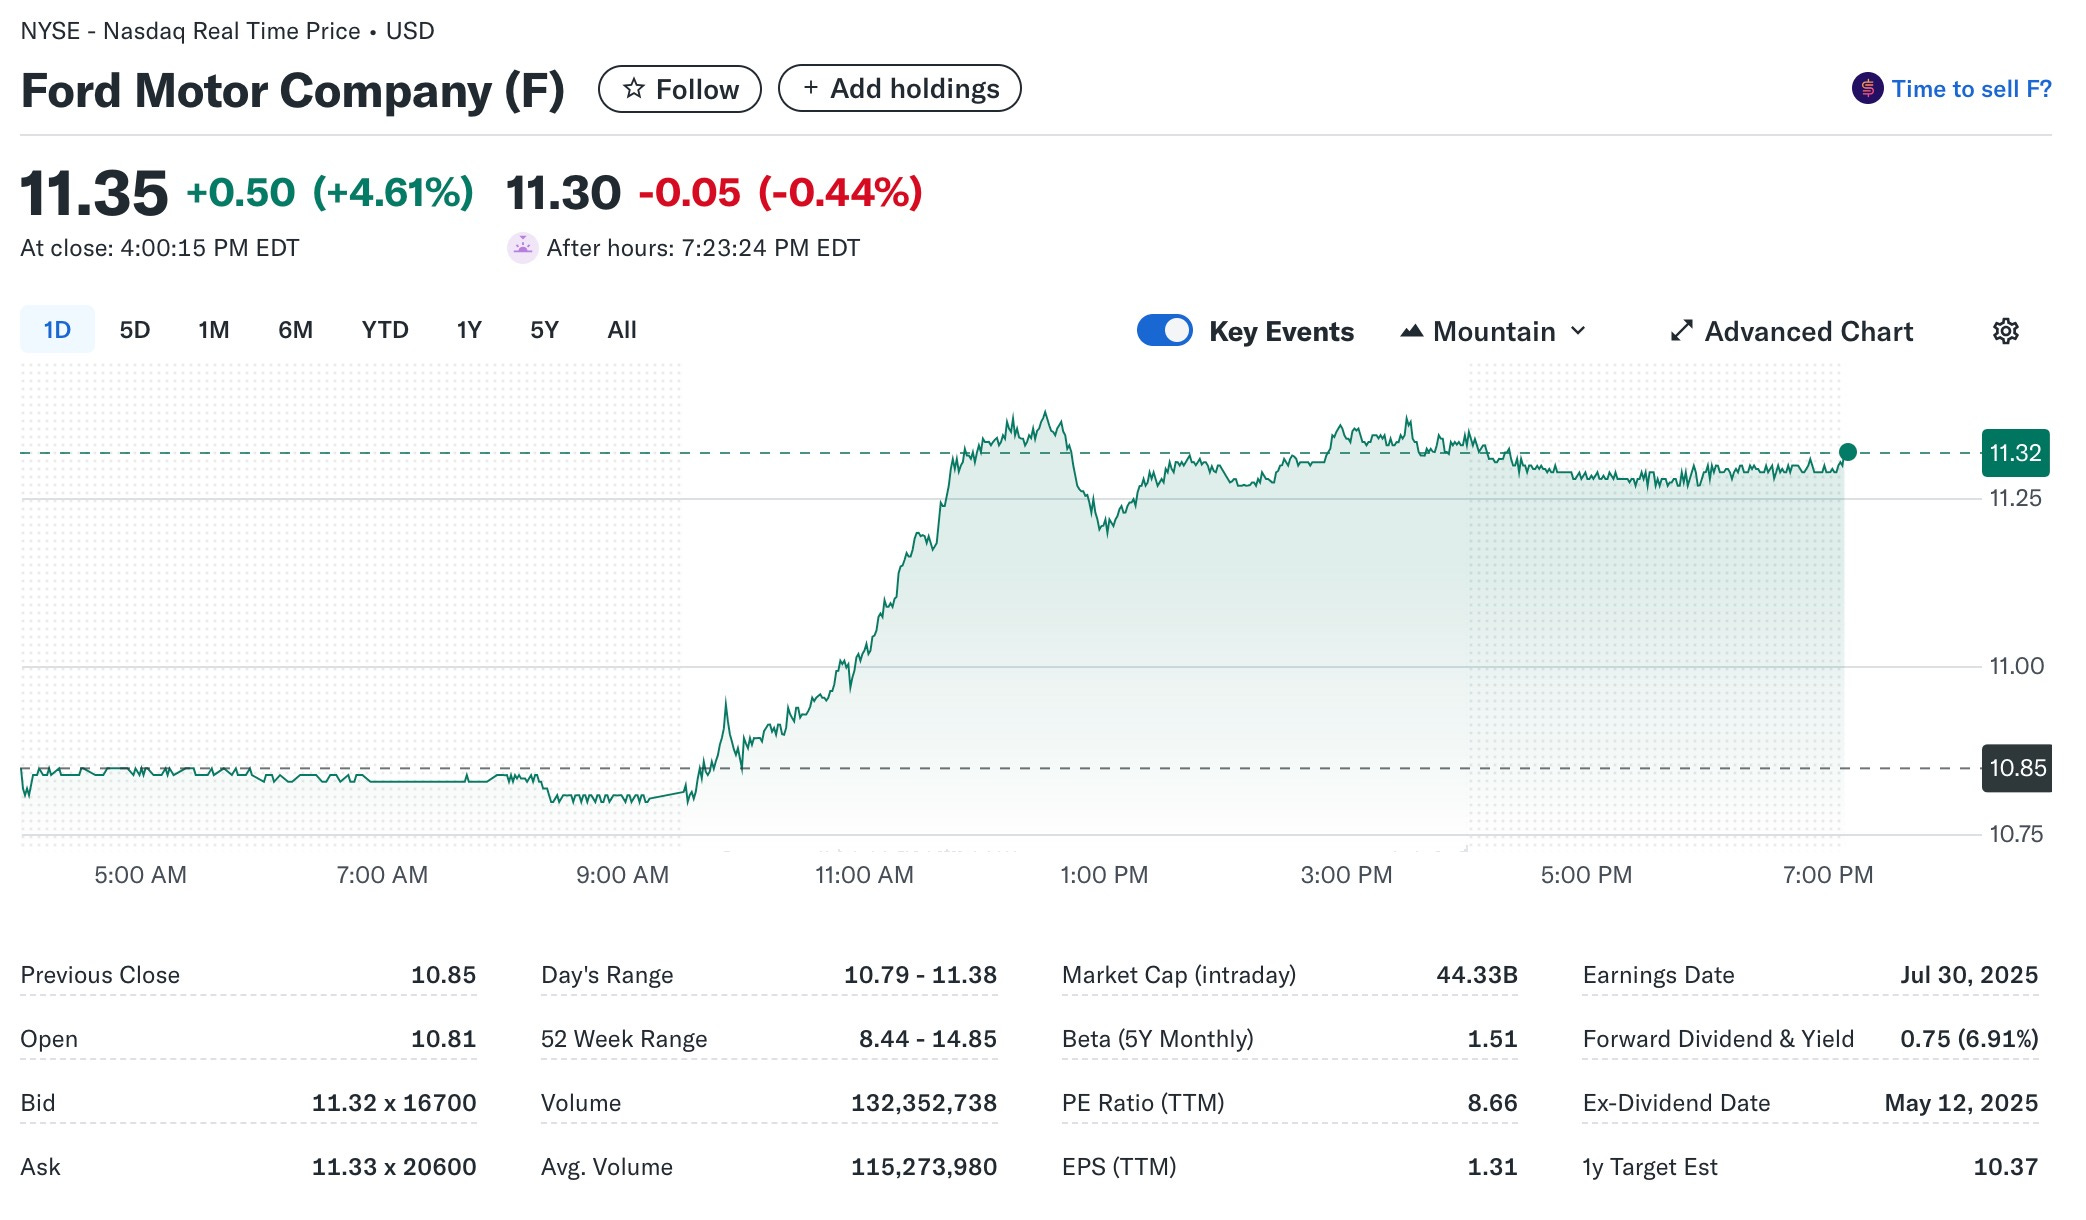The height and width of the screenshot is (1220, 2086).
Task: Select the 5D chart range tab
Action: click(134, 330)
